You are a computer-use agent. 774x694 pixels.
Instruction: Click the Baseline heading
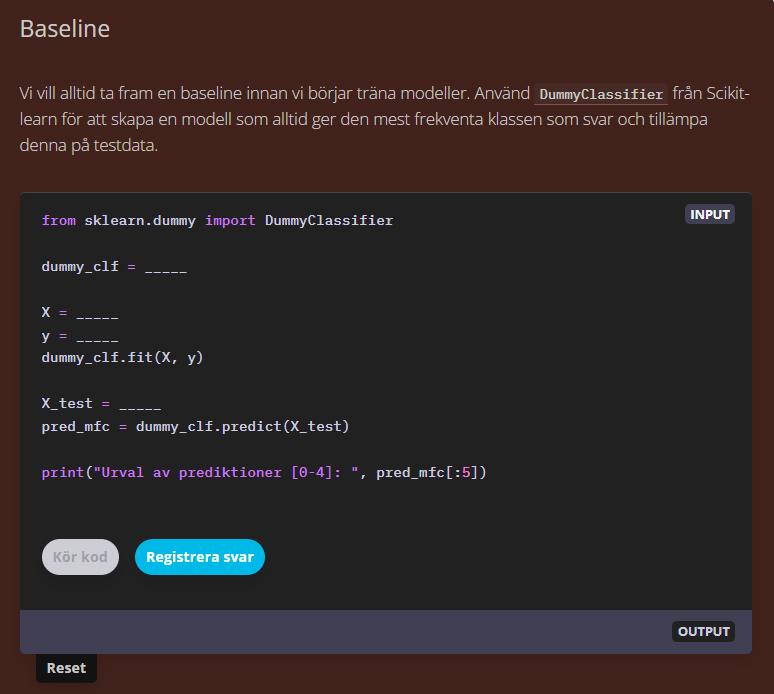pos(65,29)
